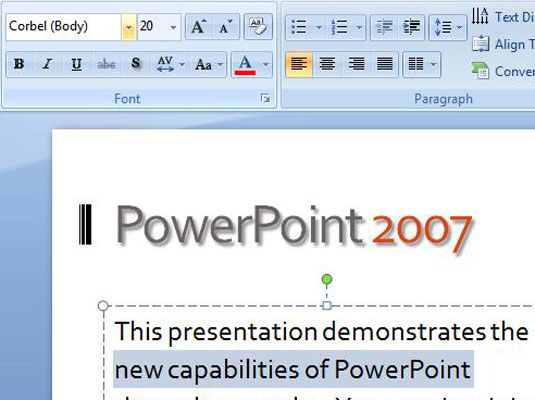Screen dimensions: 535x400
Task: Open the font color dropdown arrow
Action: tap(265, 65)
